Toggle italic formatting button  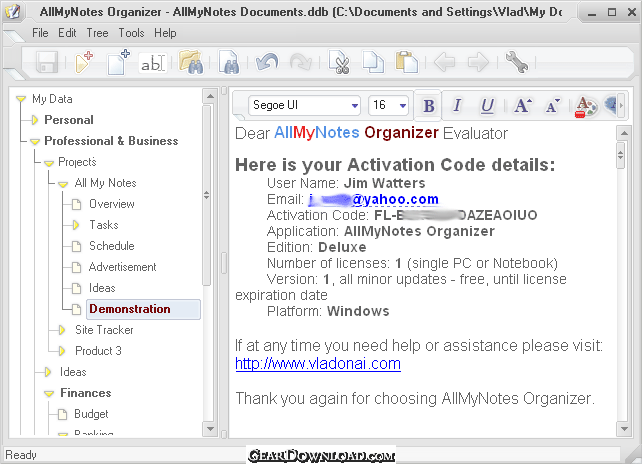tap(457, 105)
